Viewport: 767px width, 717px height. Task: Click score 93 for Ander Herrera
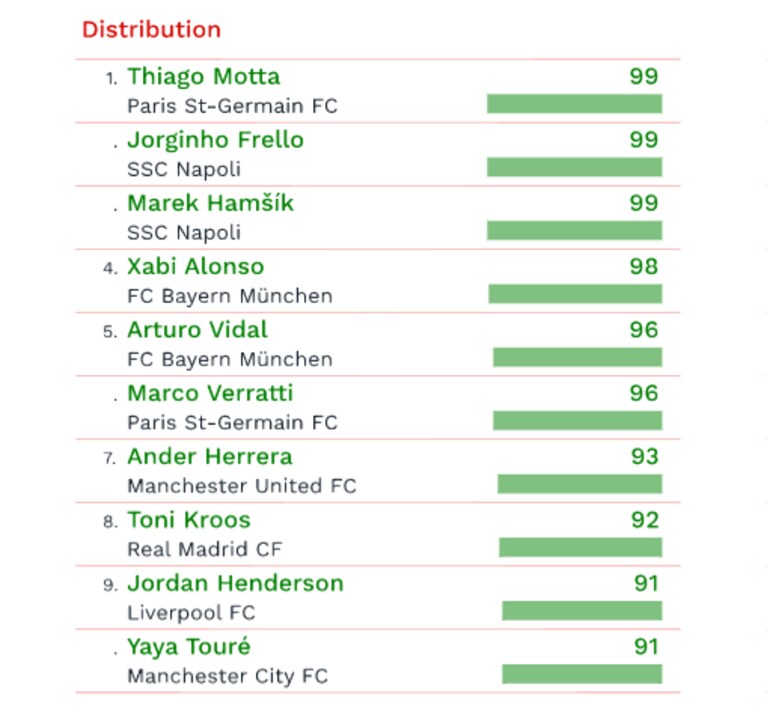coord(645,457)
